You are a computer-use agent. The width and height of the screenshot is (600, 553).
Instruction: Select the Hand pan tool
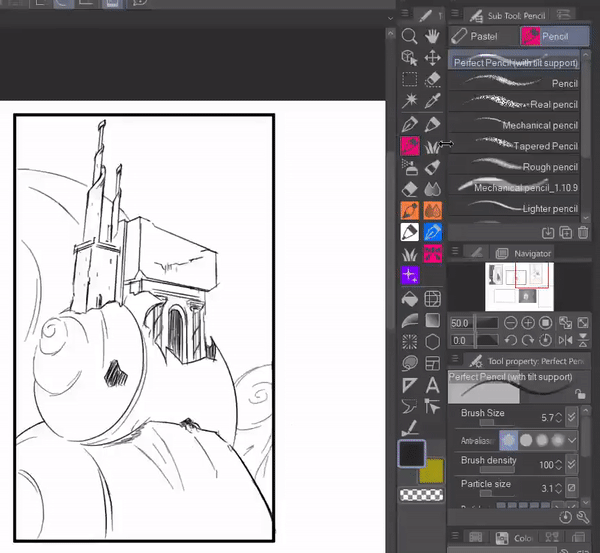(432, 36)
